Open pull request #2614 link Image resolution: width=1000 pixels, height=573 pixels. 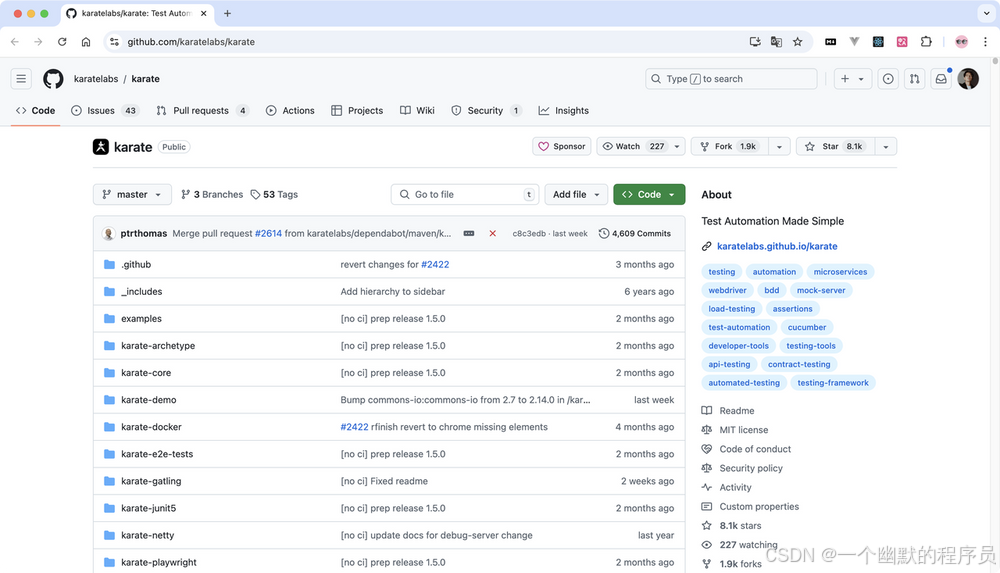(268, 234)
